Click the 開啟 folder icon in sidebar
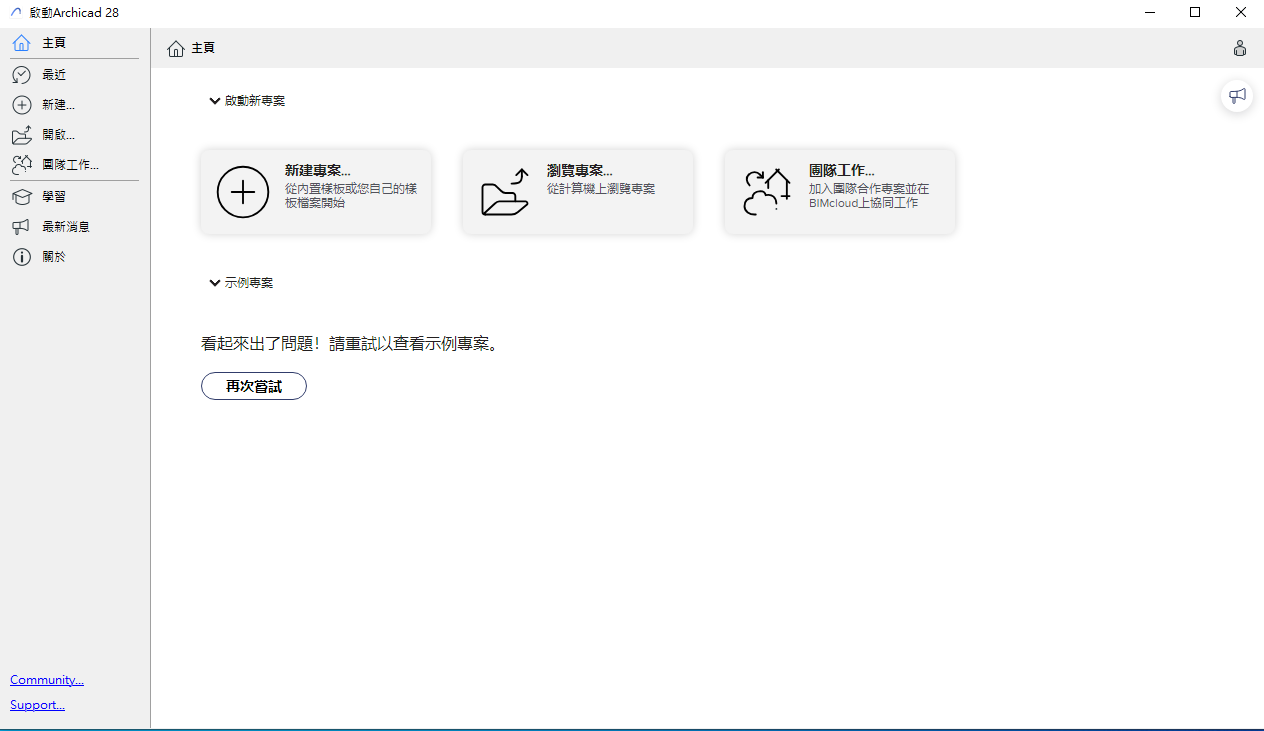1264x731 pixels. [x=21, y=135]
